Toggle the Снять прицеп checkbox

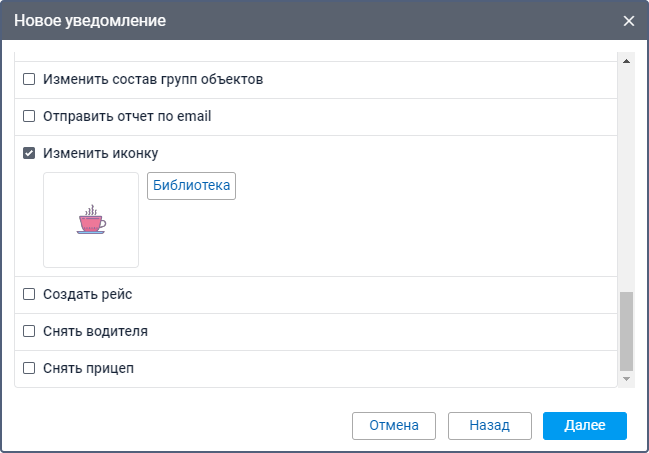(x=29, y=368)
